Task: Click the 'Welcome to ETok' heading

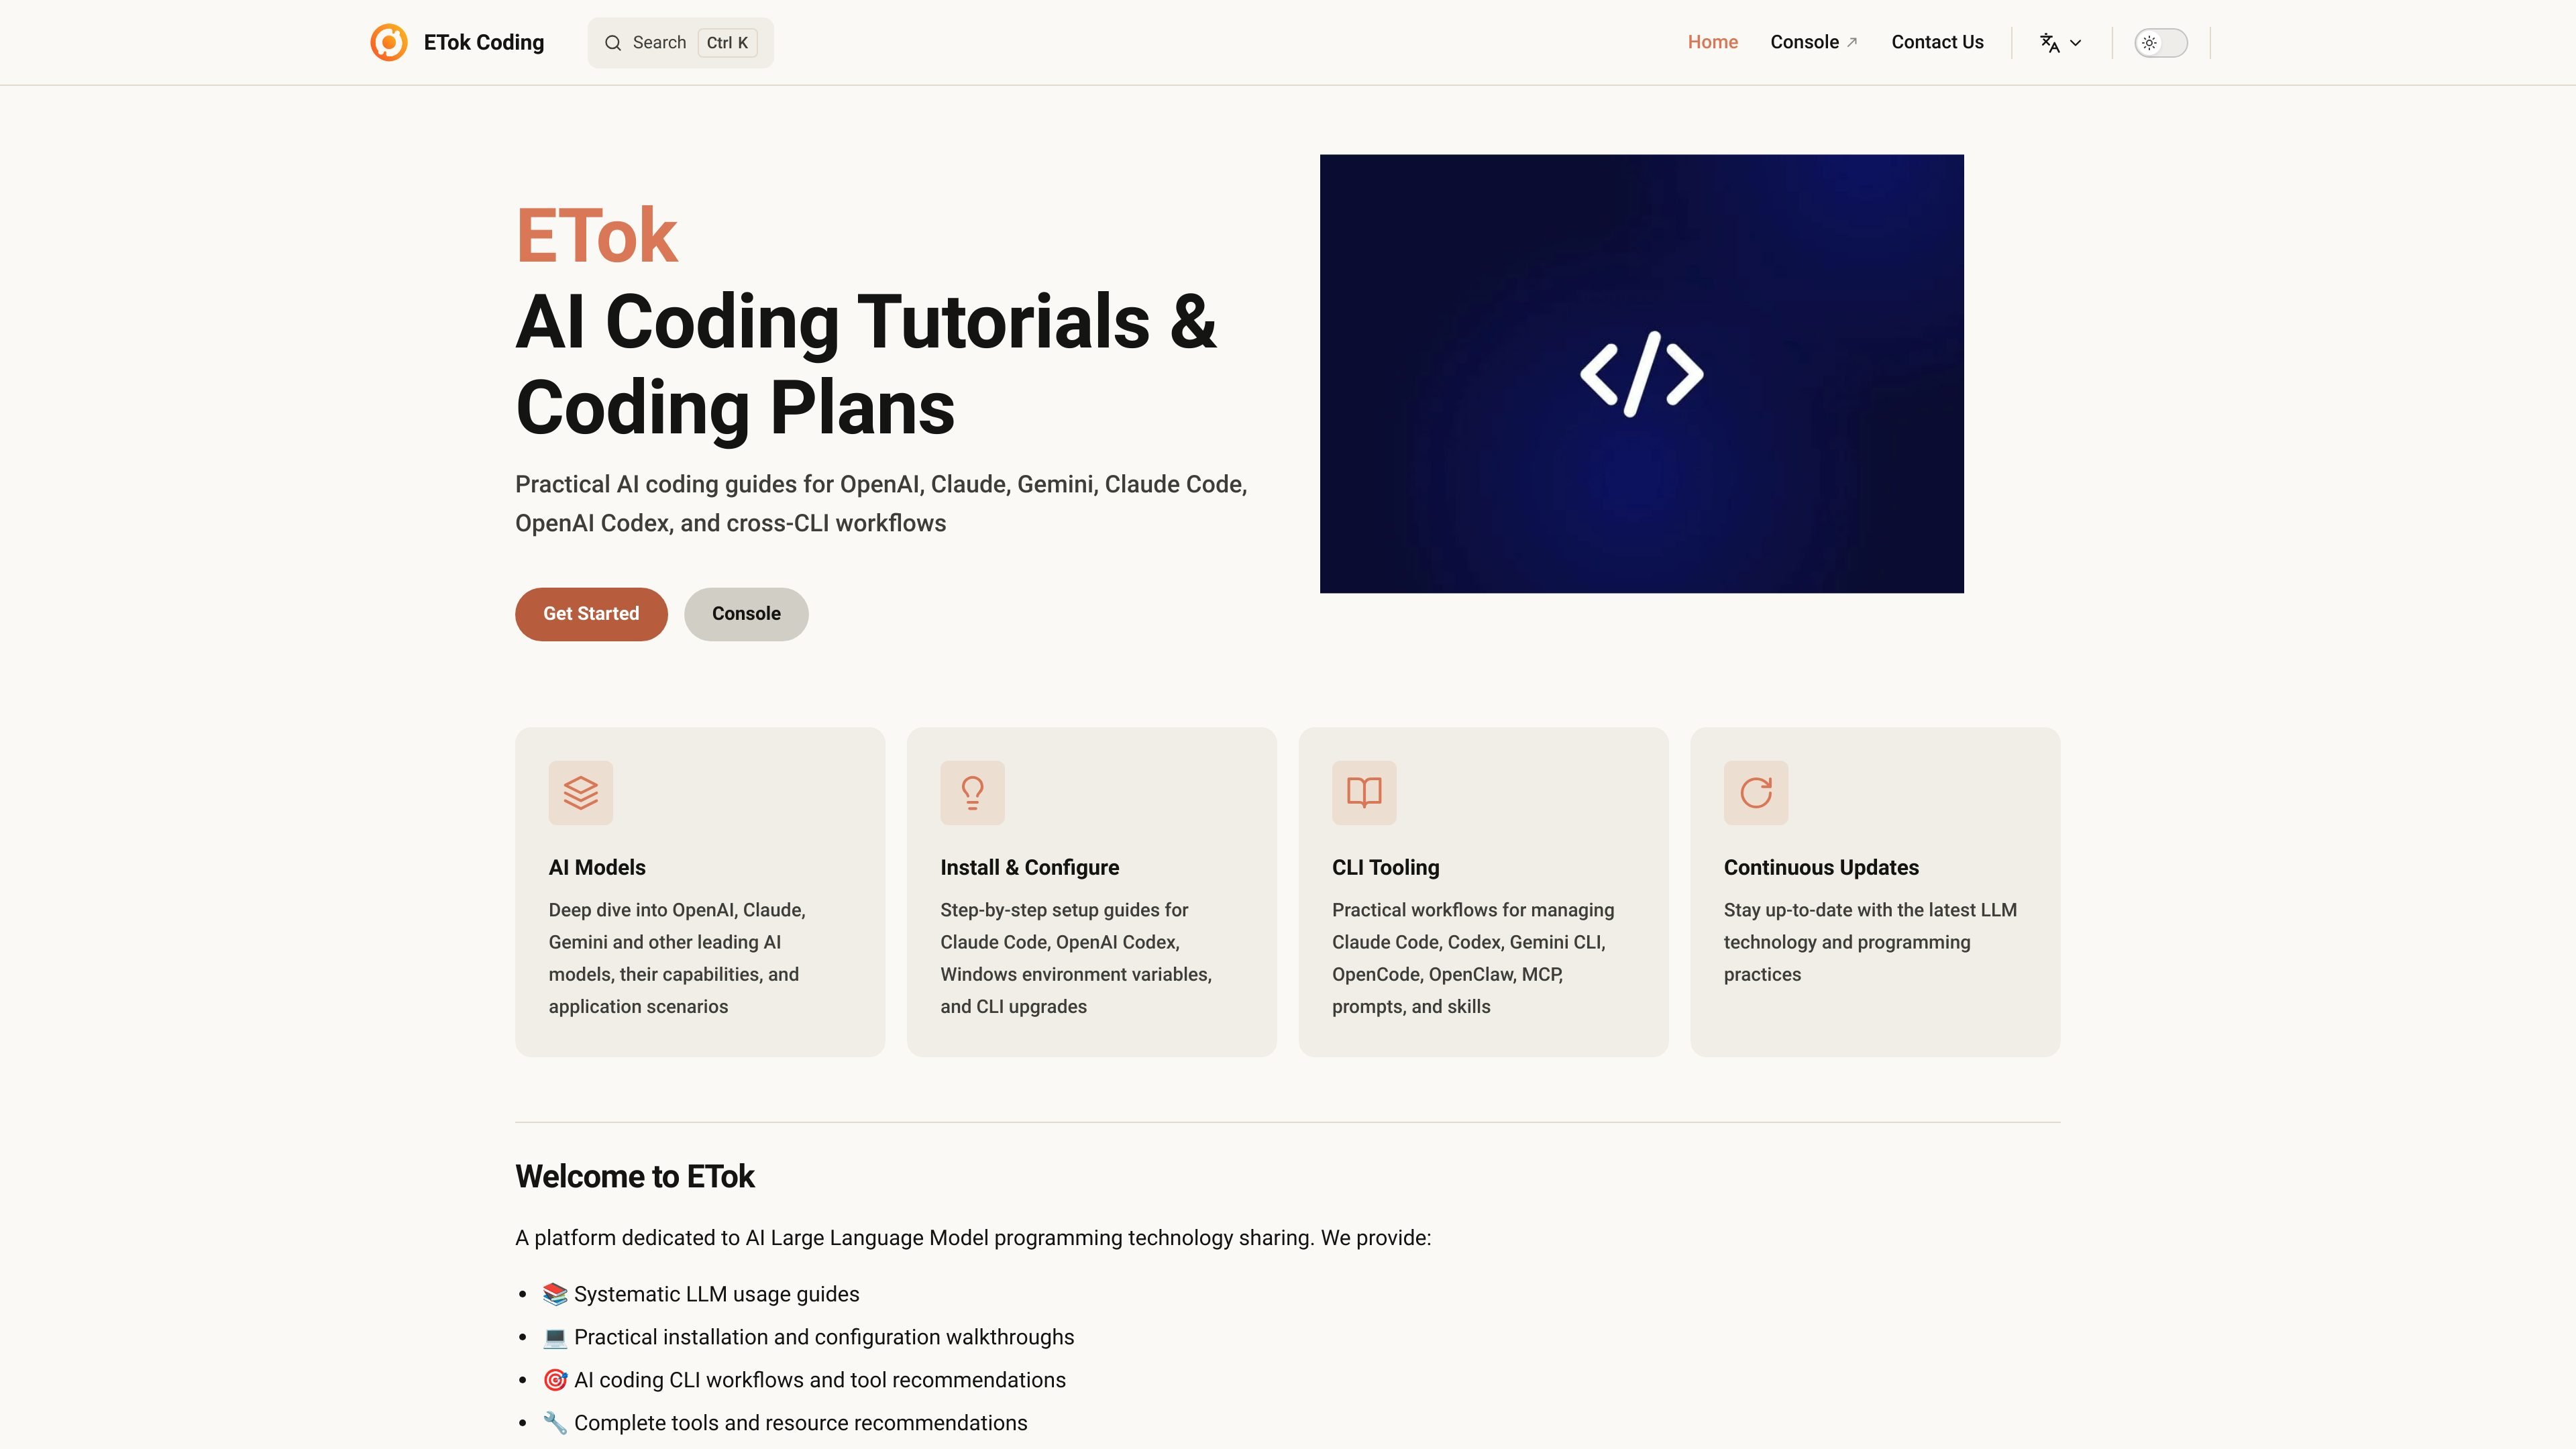Action: point(635,1176)
